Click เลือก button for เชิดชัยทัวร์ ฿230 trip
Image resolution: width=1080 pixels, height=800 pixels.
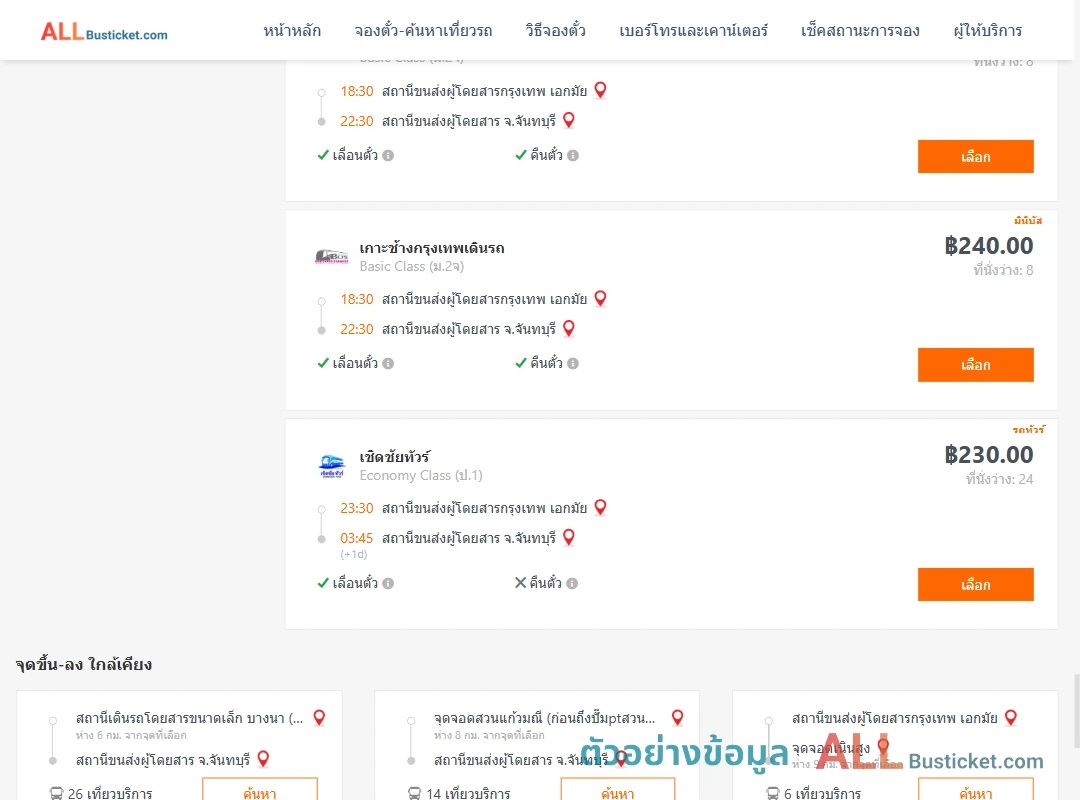tap(975, 584)
